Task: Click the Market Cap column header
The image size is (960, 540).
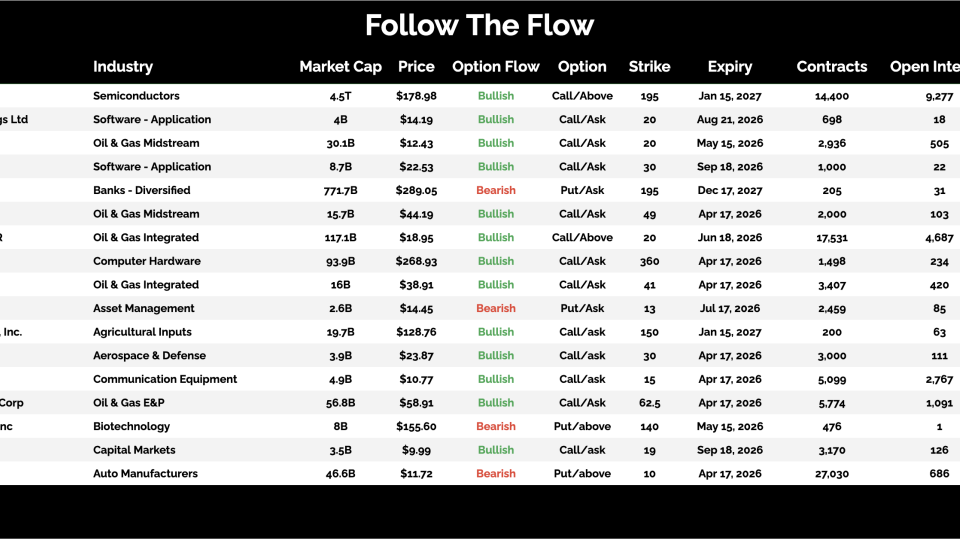Action: coord(340,67)
